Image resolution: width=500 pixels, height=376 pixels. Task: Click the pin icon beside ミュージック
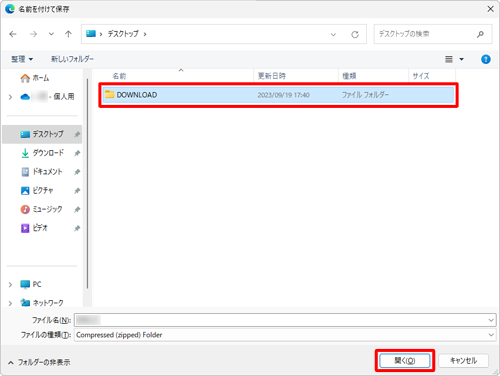point(77,209)
